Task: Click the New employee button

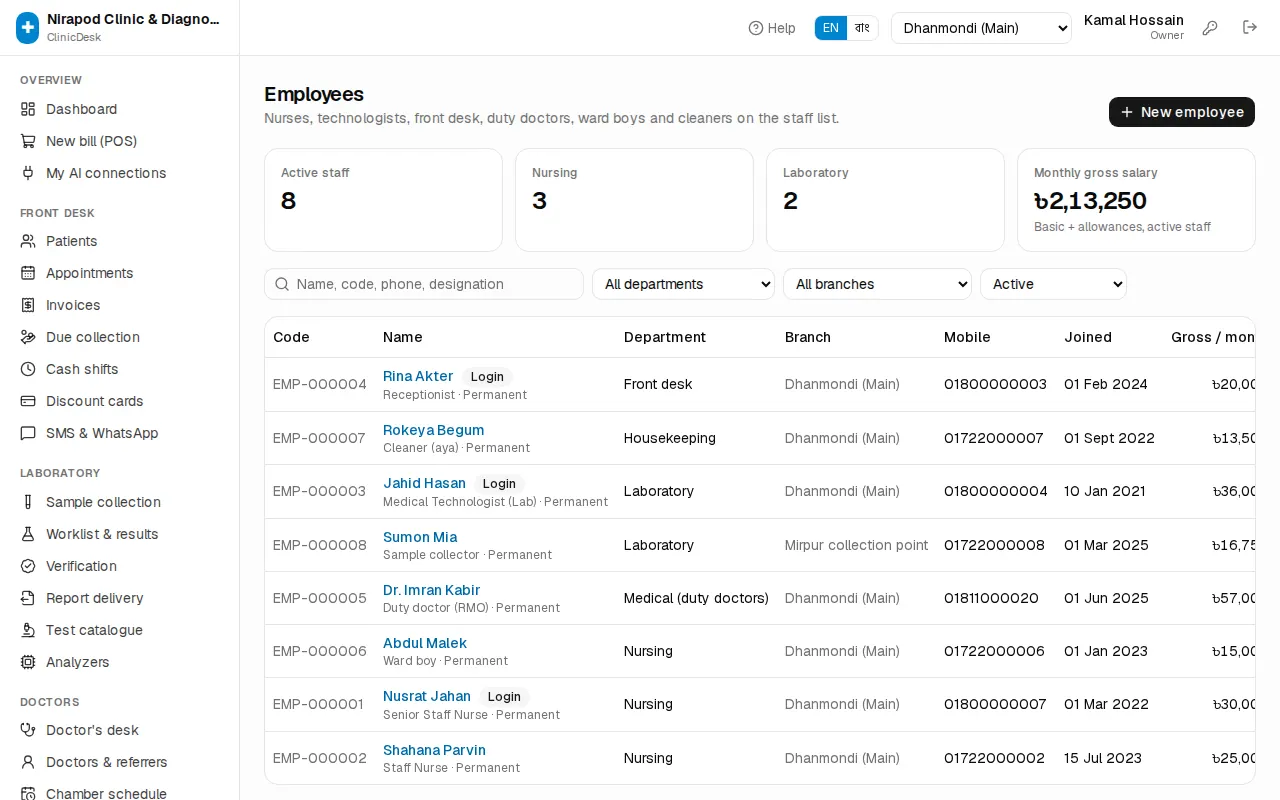Action: [x=1182, y=112]
